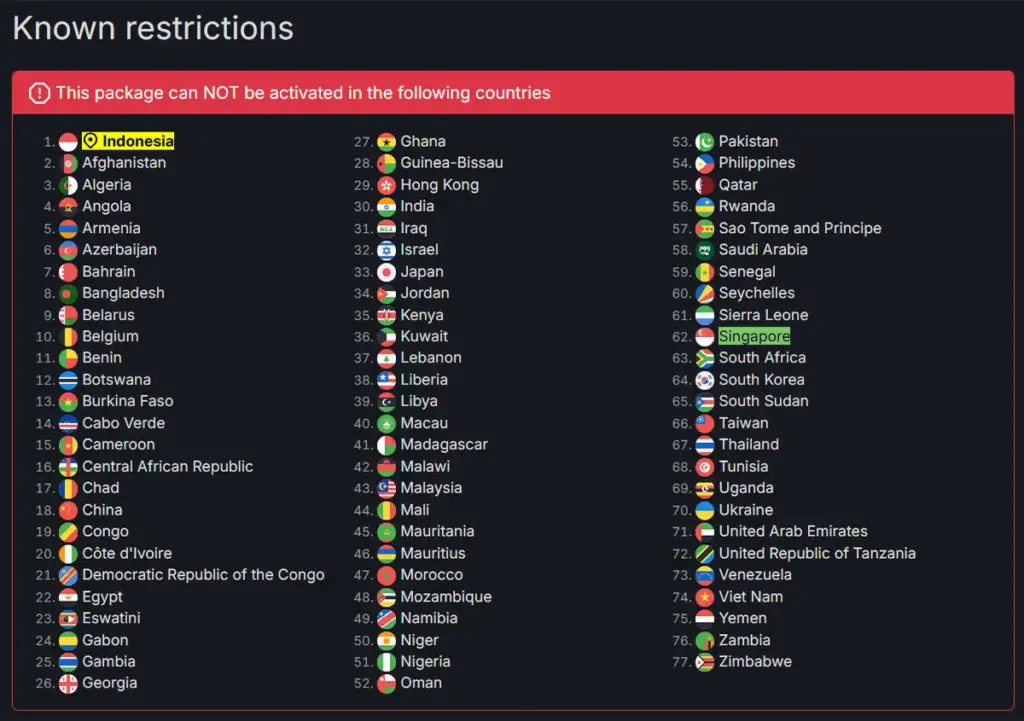Click the Georgia flag icon
The height and width of the screenshot is (721, 1024).
point(68,684)
